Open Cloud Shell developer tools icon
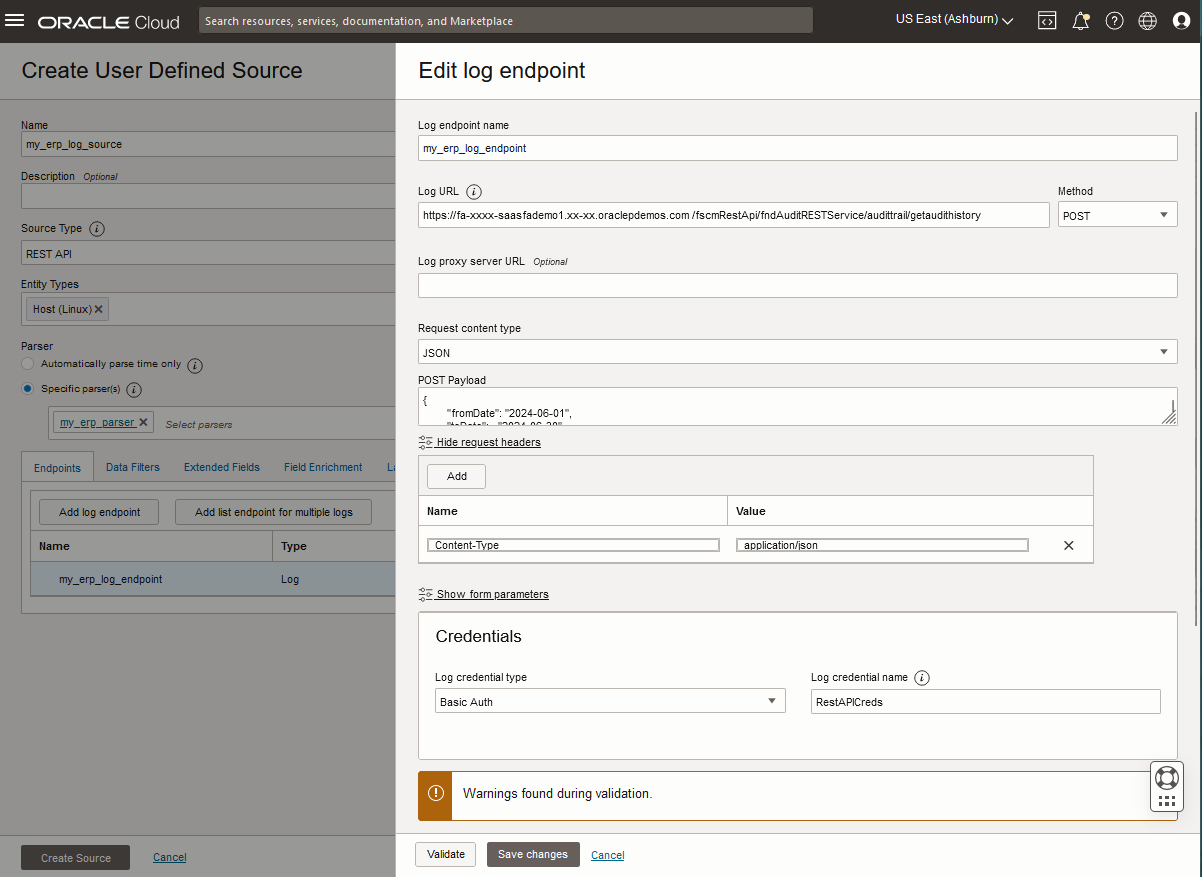Image resolution: width=1202 pixels, height=877 pixels. click(1047, 21)
